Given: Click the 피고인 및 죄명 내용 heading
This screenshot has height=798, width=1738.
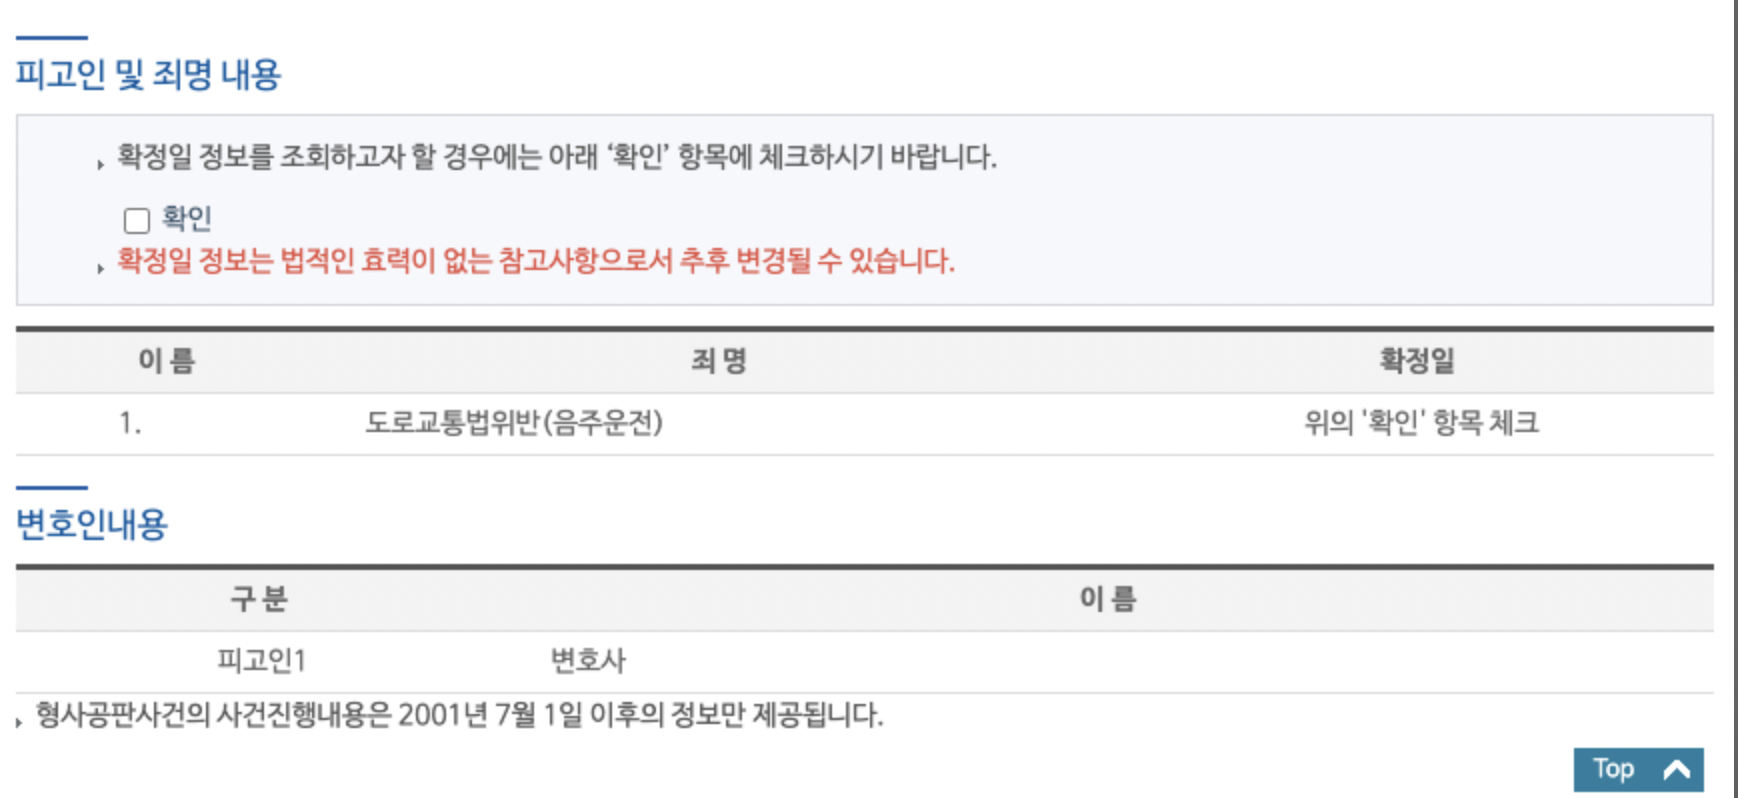Looking at the screenshot, I should coord(148,74).
